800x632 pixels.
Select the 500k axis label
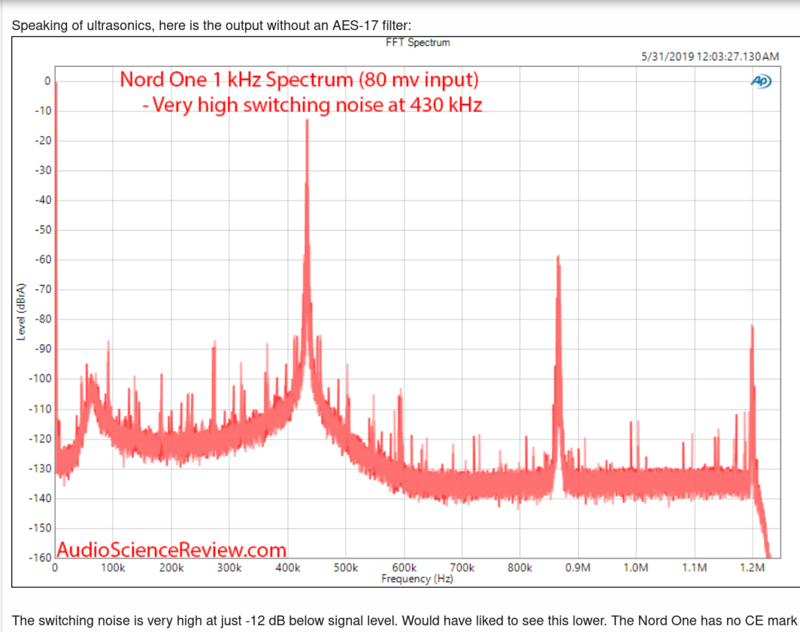coord(344,566)
